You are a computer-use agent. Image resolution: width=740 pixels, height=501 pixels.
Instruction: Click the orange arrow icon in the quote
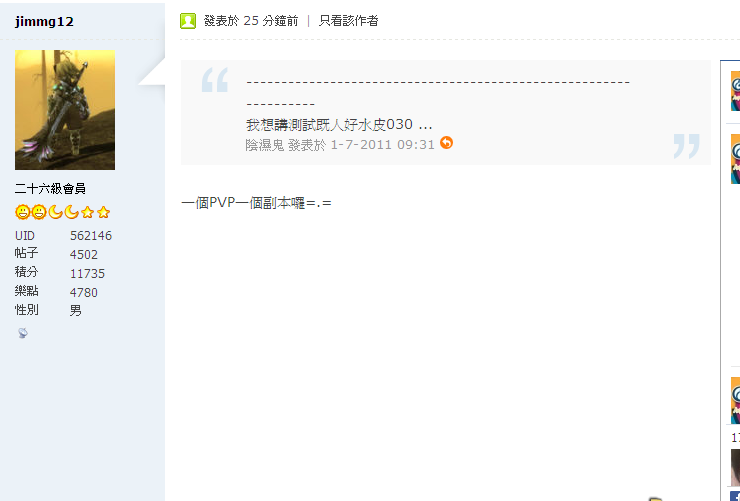tap(446, 142)
